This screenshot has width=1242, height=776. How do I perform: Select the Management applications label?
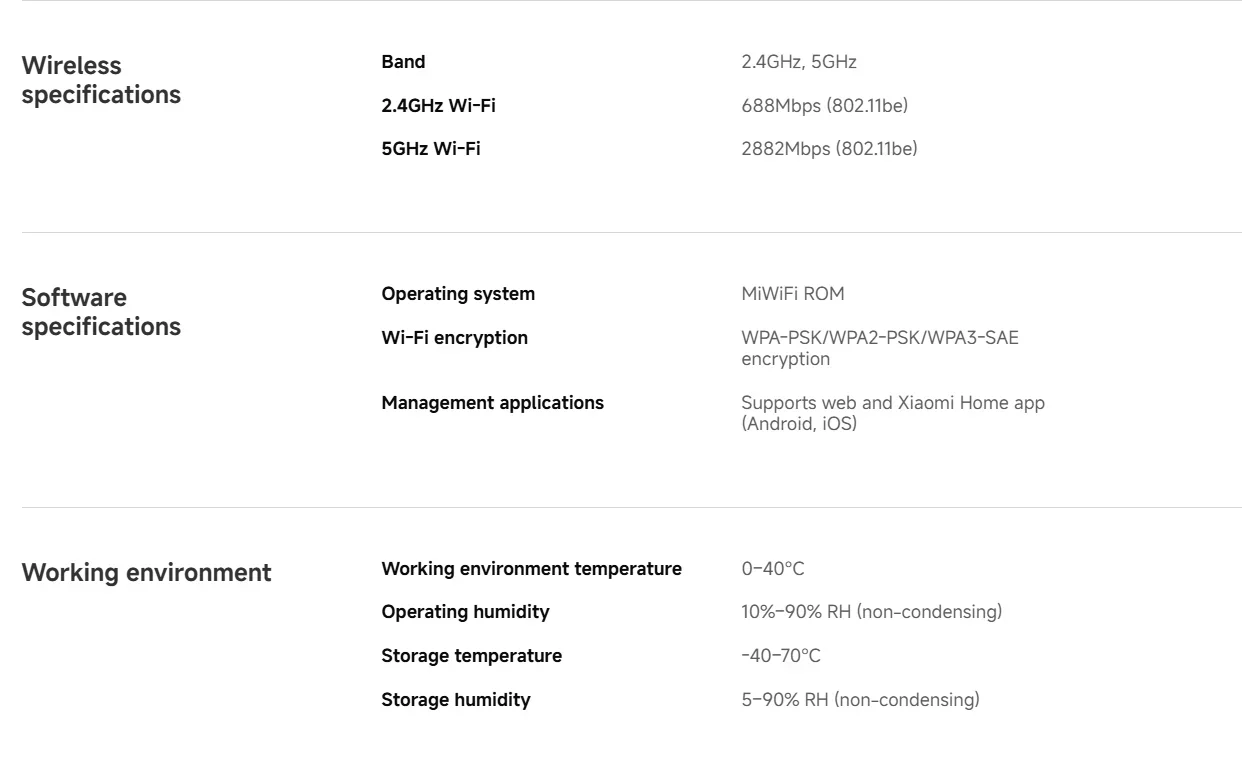[493, 403]
